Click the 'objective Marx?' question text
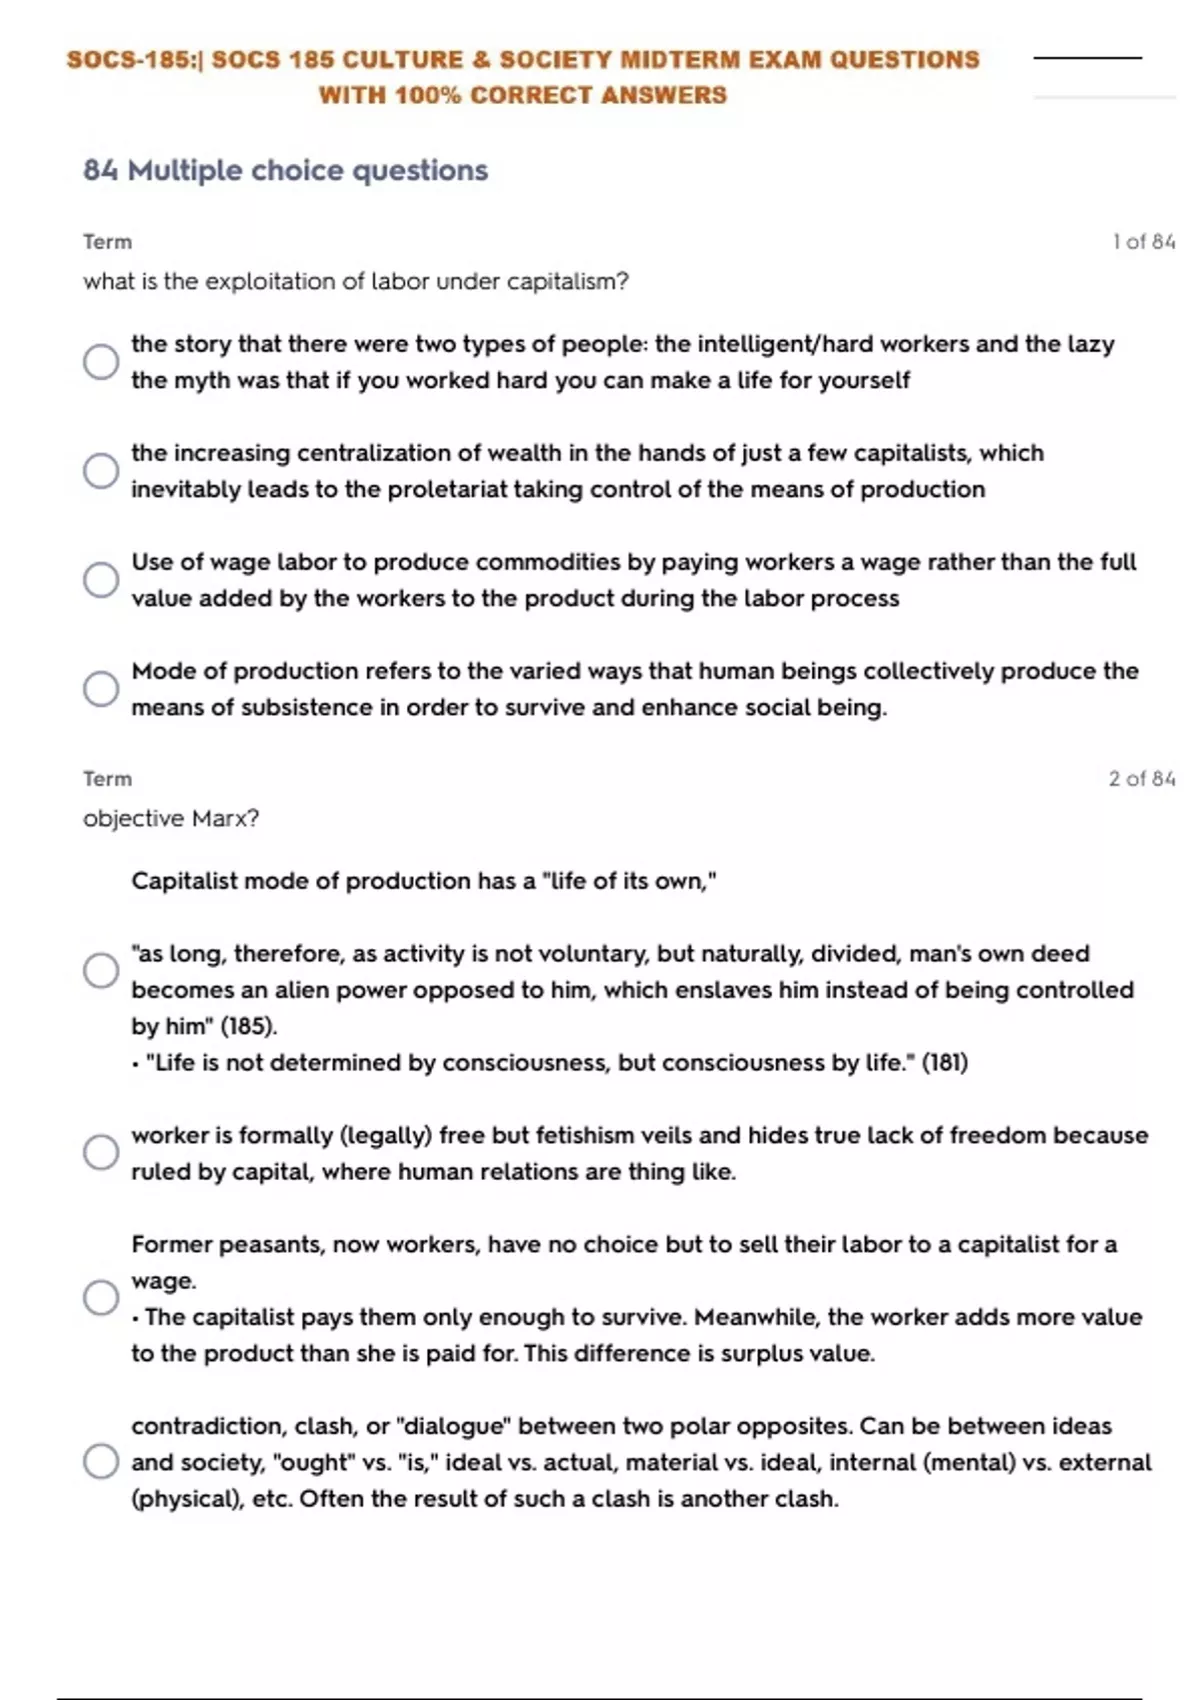1200x1700 pixels. [171, 819]
